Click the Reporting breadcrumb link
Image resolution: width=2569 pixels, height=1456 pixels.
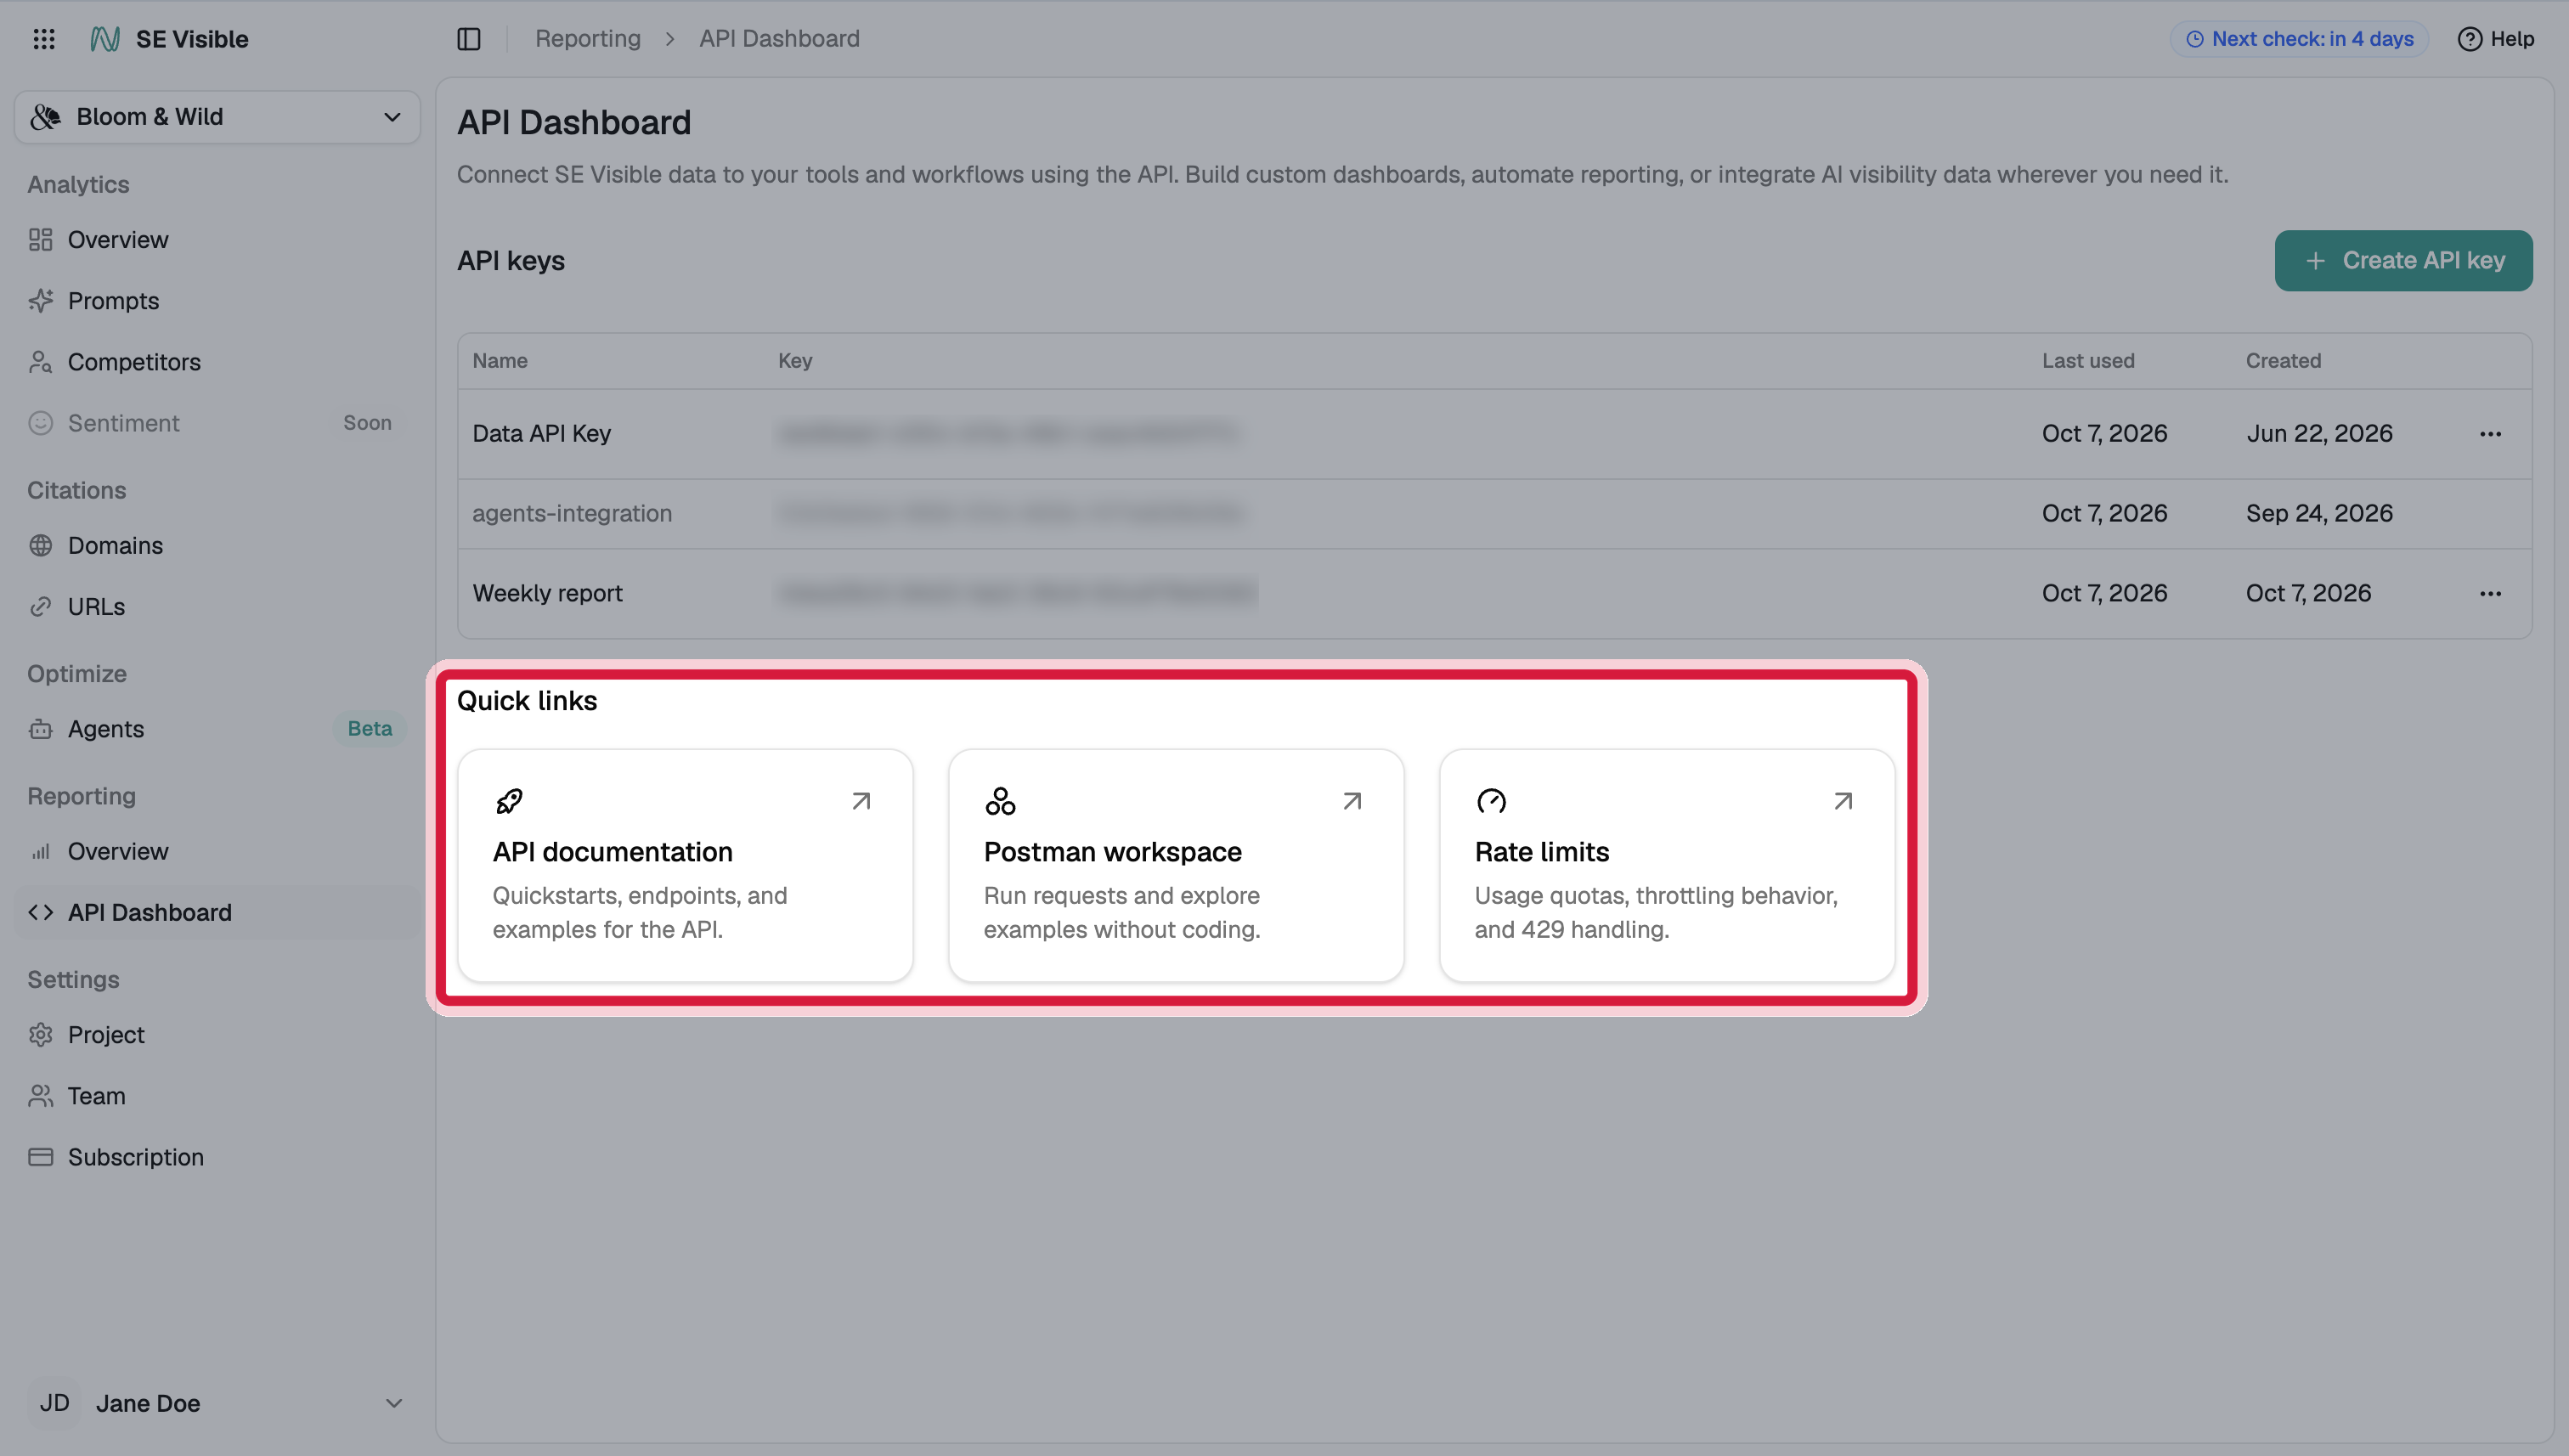tap(588, 39)
